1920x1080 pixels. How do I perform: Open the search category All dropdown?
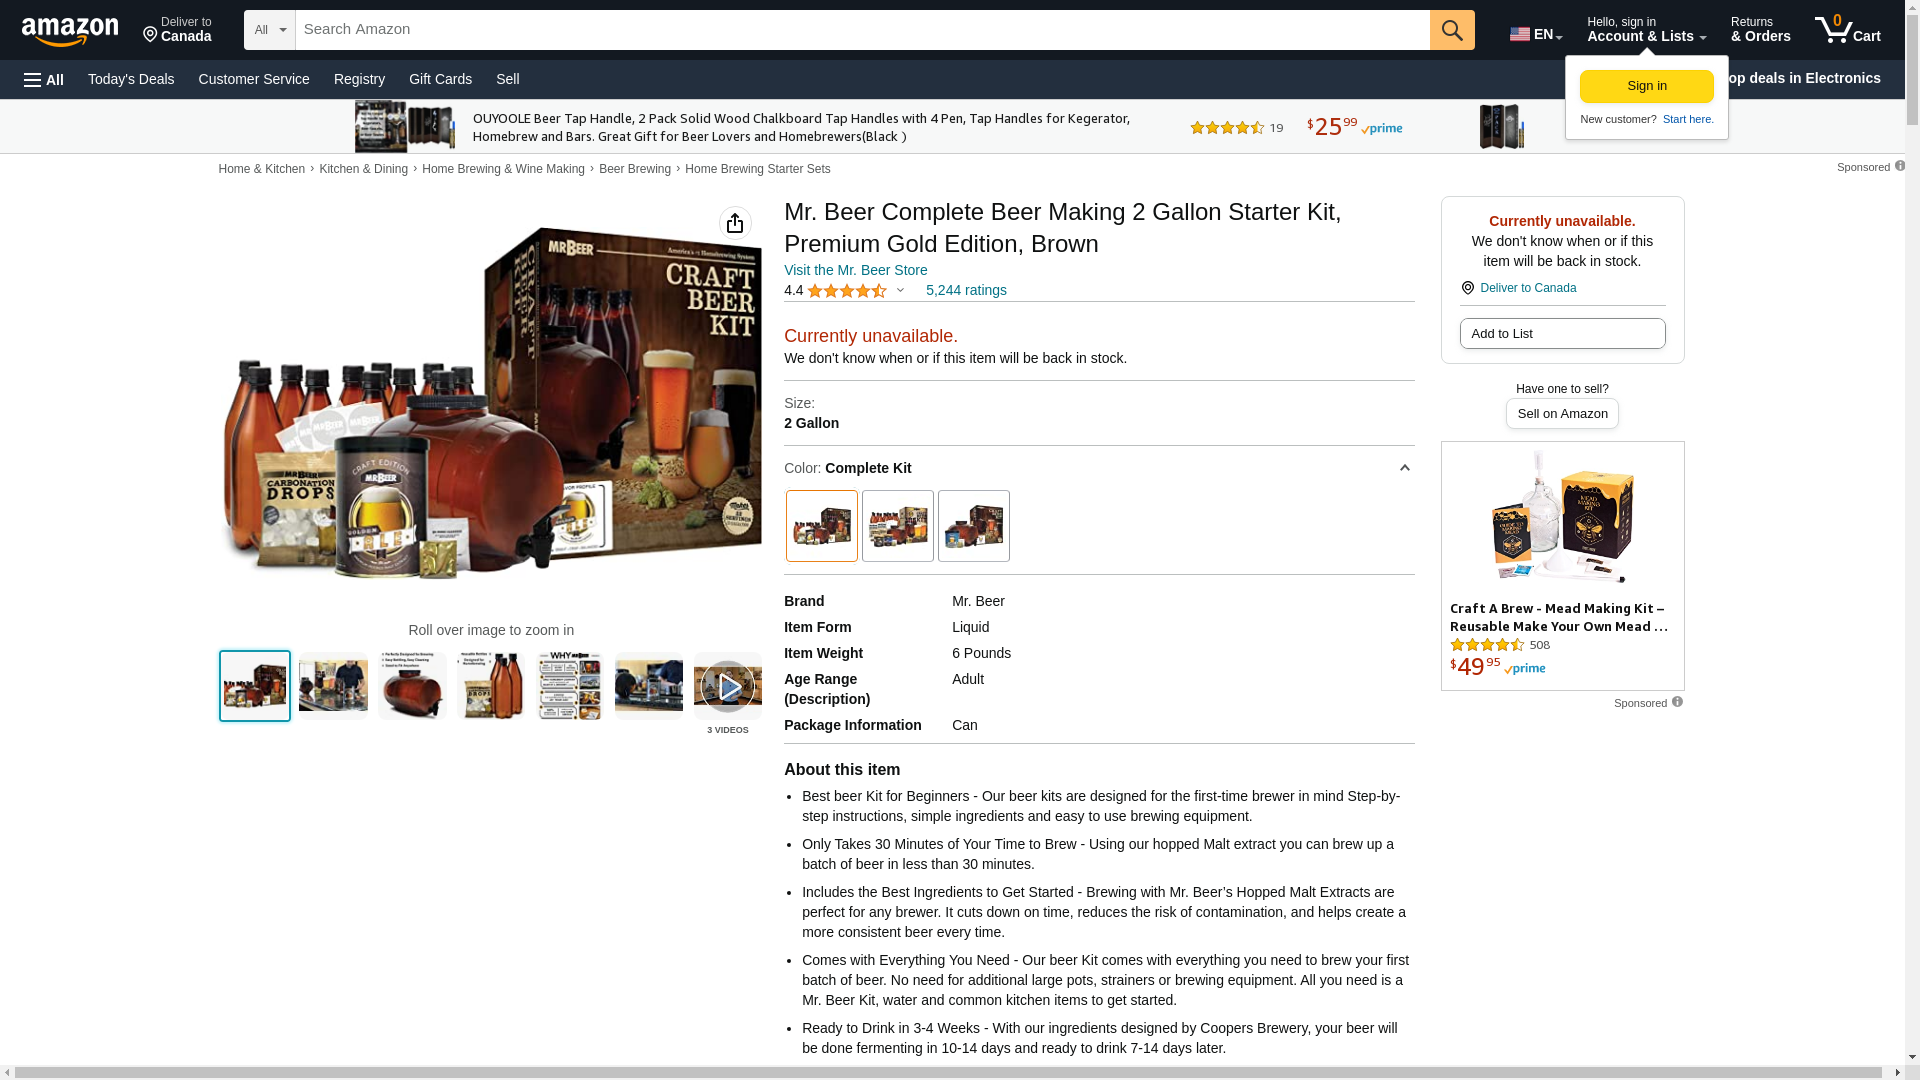point(270,30)
